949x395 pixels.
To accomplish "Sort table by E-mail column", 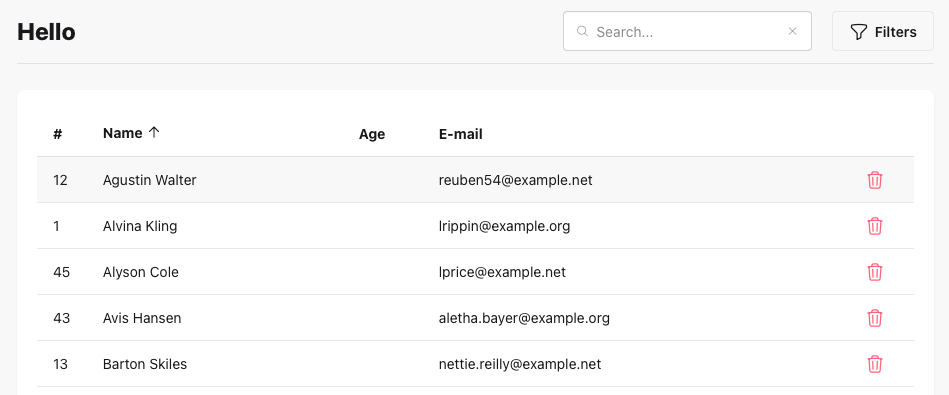I will click(461, 134).
